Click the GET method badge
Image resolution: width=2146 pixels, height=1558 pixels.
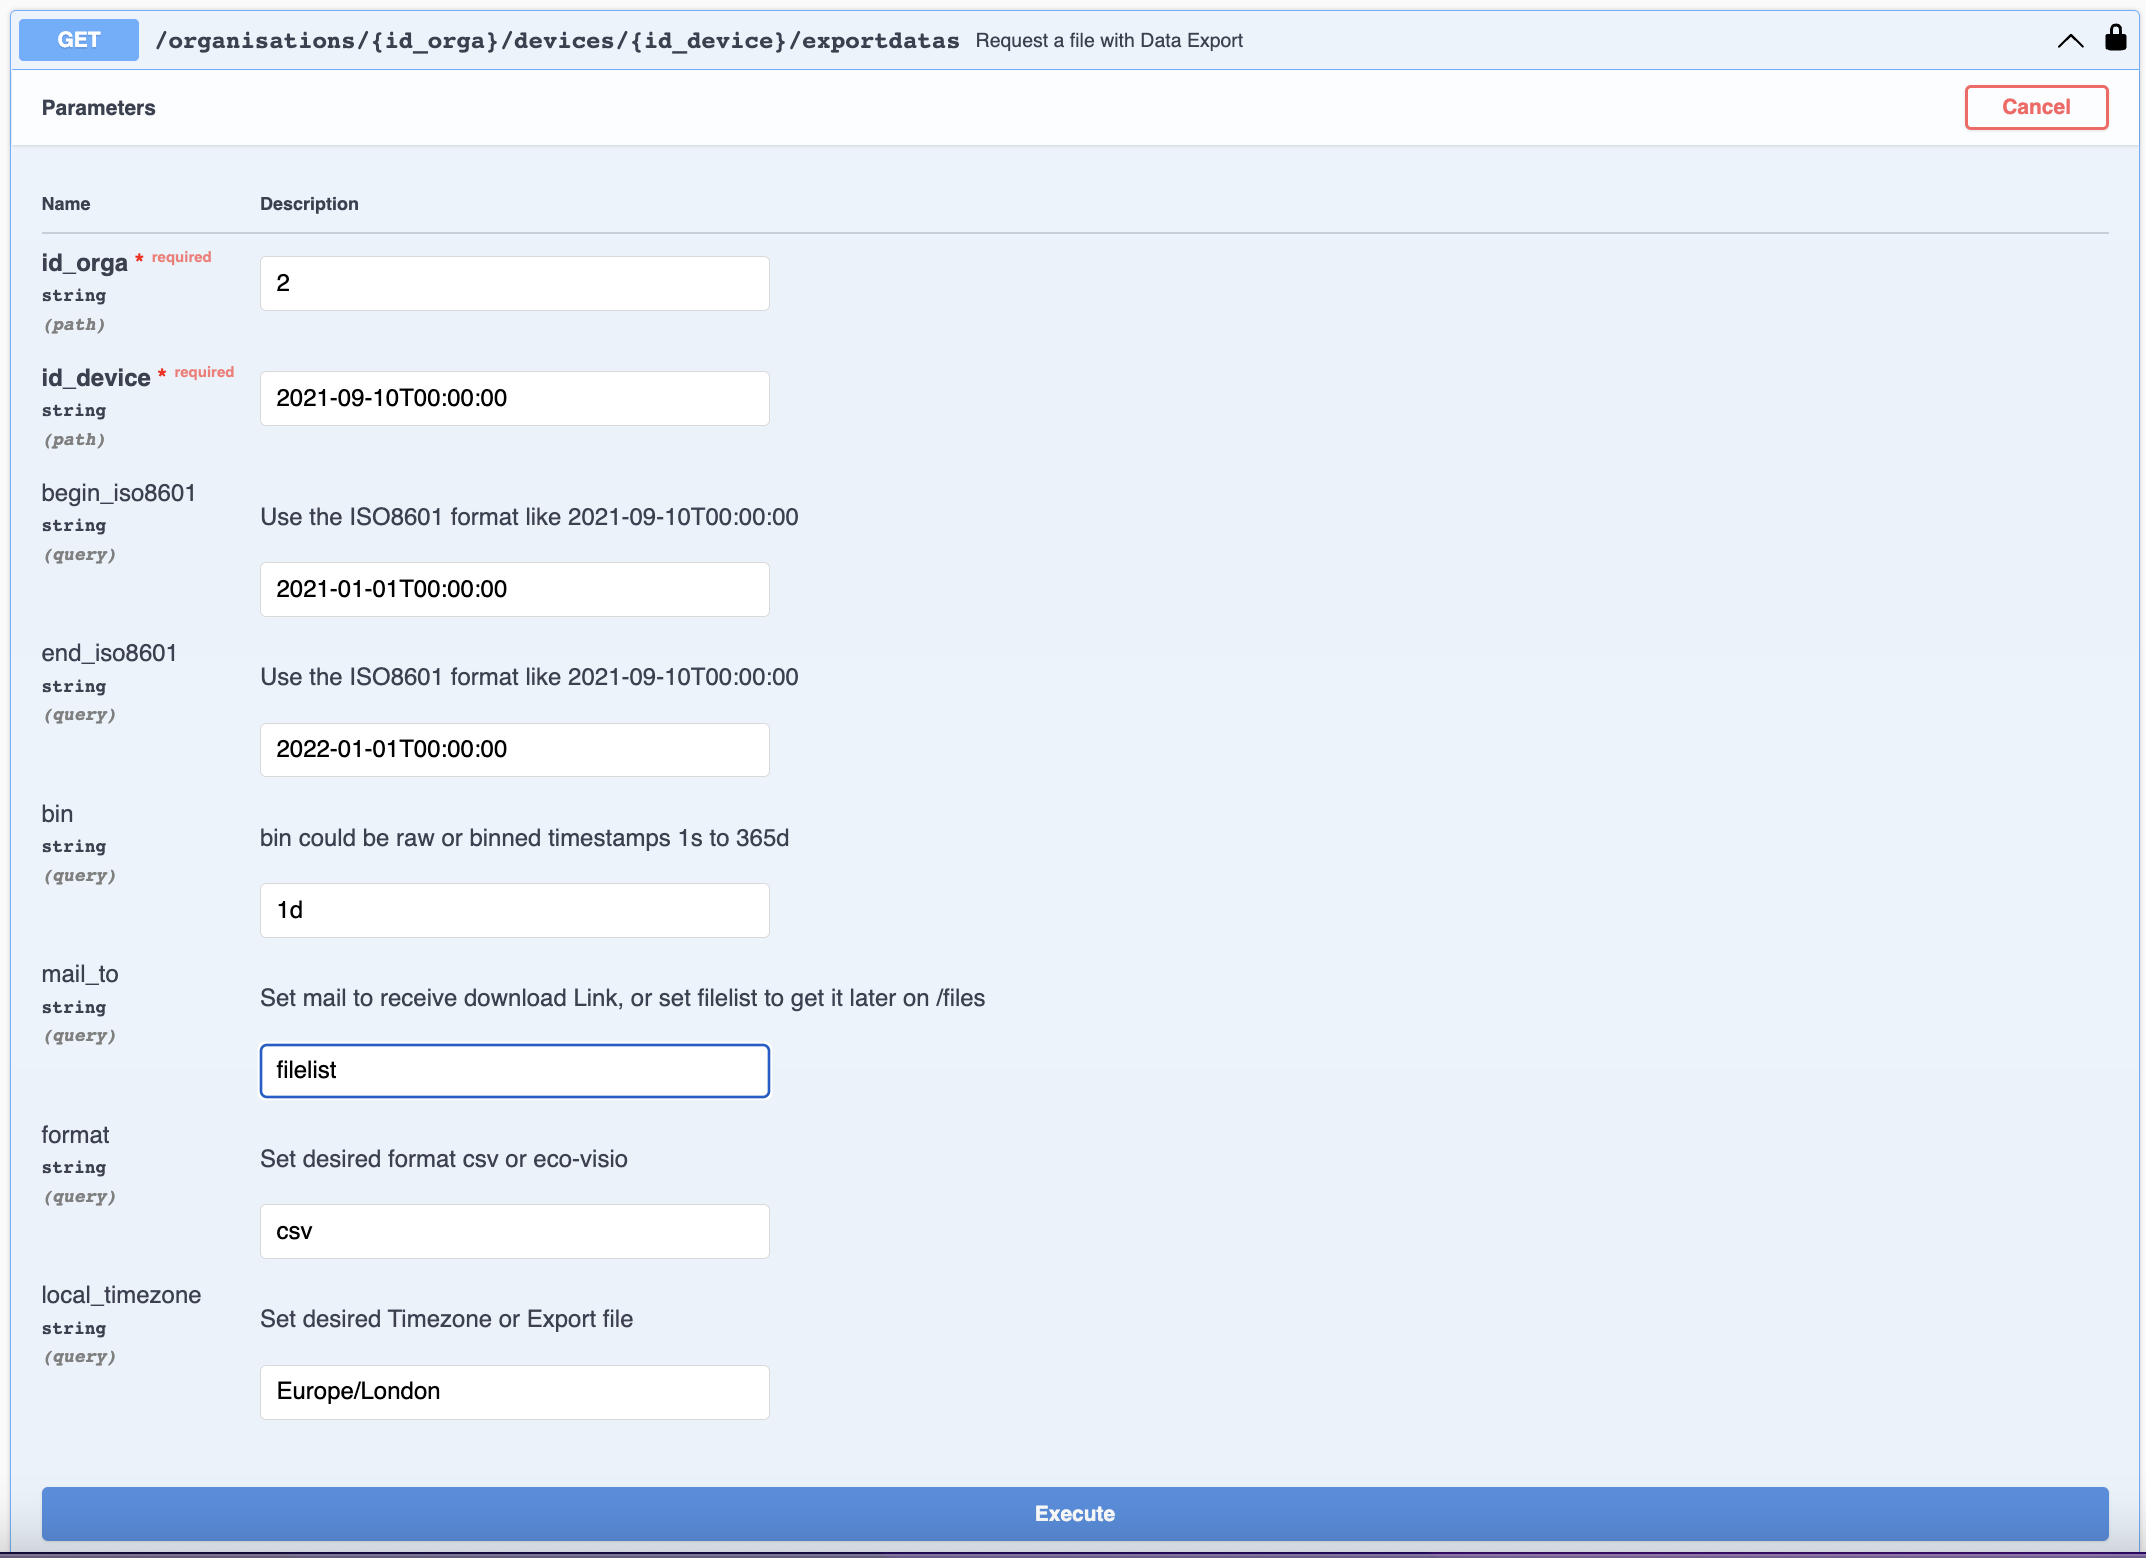pyautogui.click(x=79, y=40)
